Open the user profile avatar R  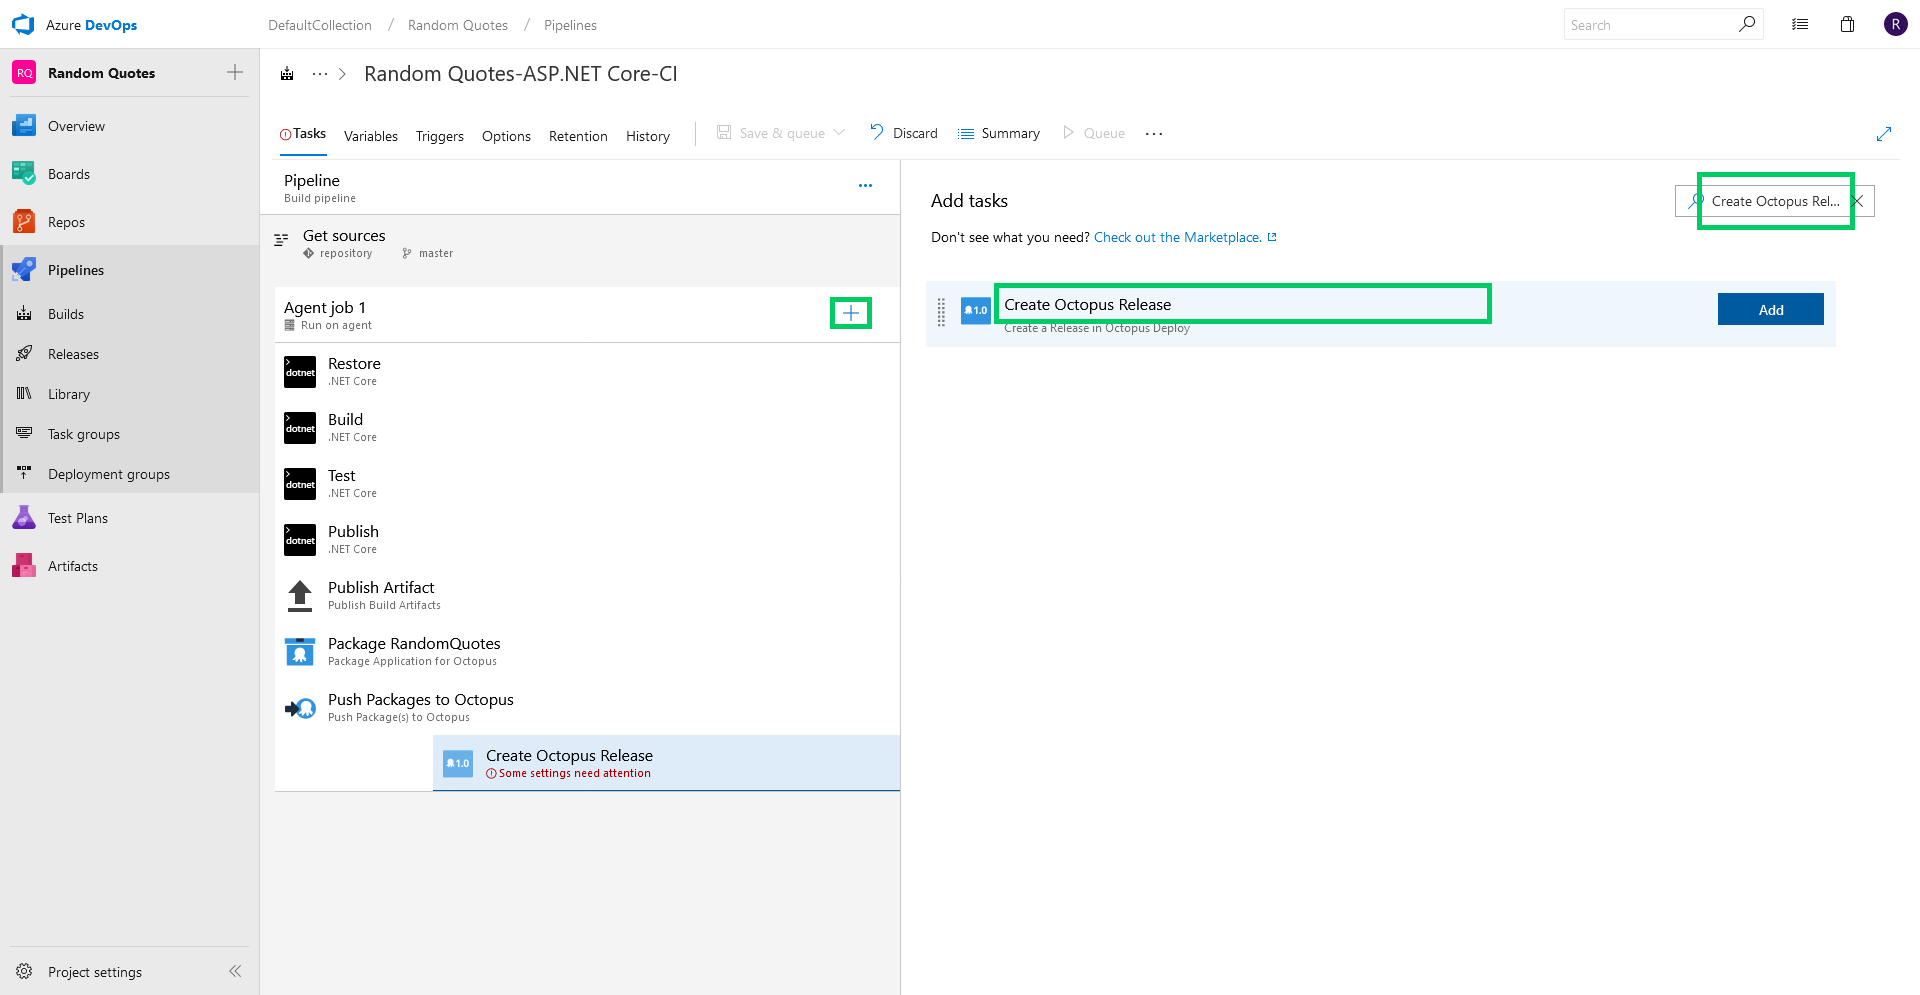(1895, 25)
